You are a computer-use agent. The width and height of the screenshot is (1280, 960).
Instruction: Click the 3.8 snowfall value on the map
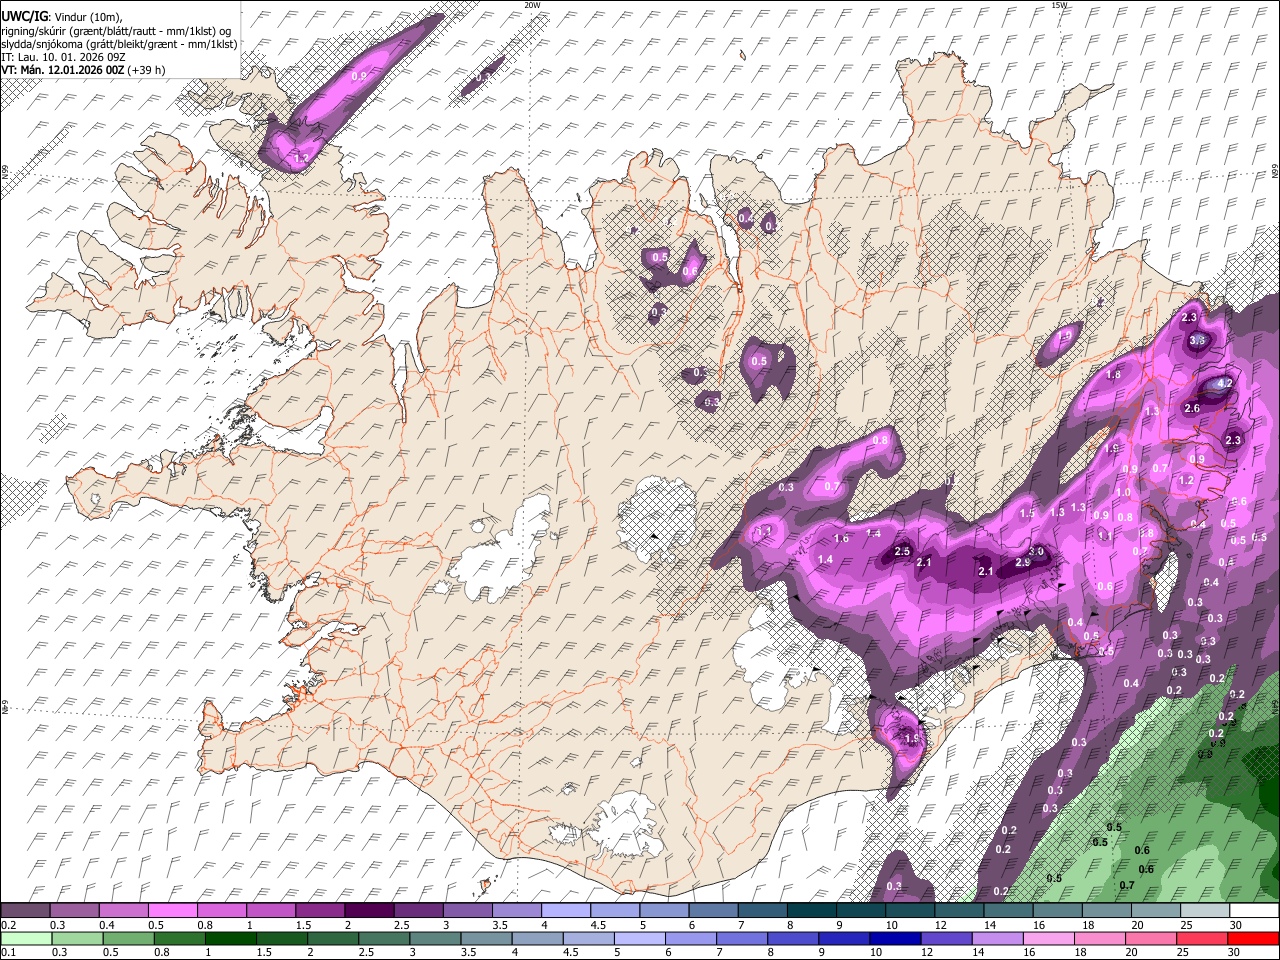pyautogui.click(x=1198, y=341)
